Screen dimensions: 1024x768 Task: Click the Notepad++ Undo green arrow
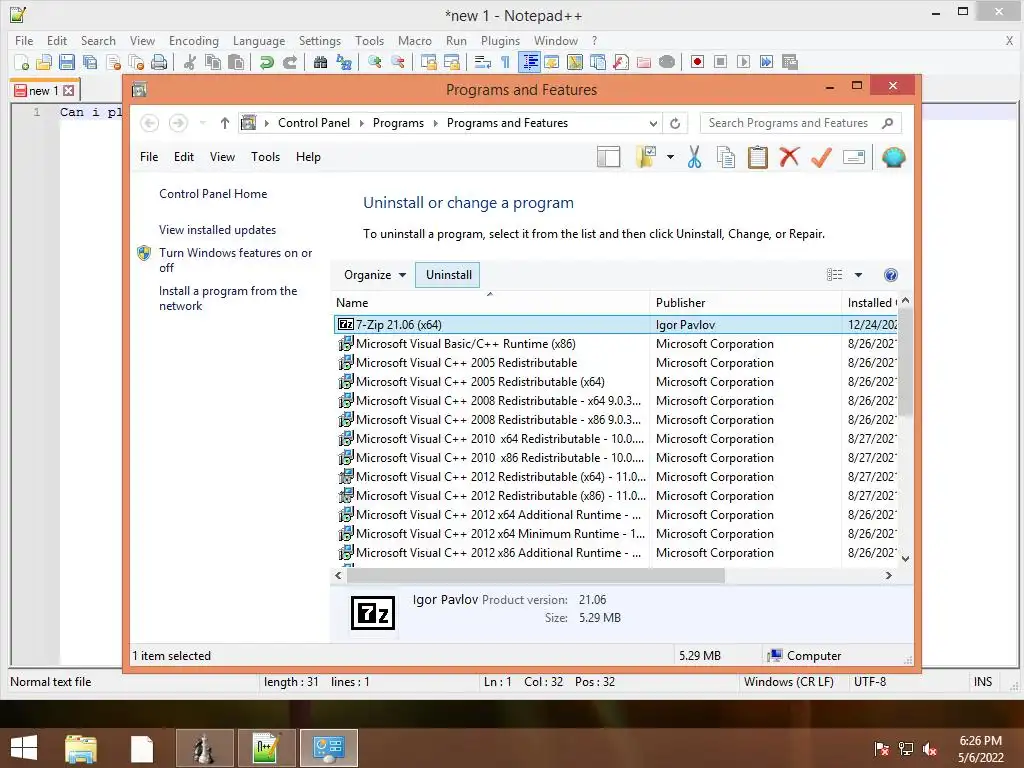click(x=266, y=62)
